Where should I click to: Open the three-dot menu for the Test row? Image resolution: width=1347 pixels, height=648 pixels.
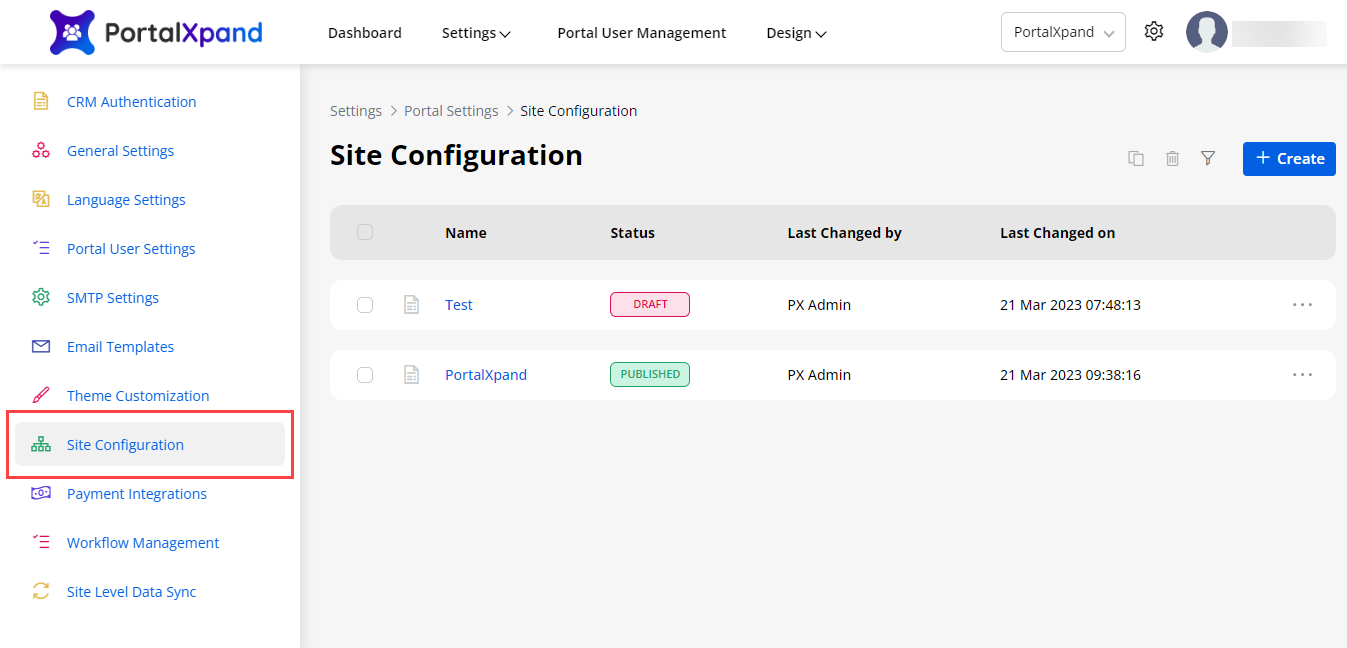pyautogui.click(x=1302, y=305)
